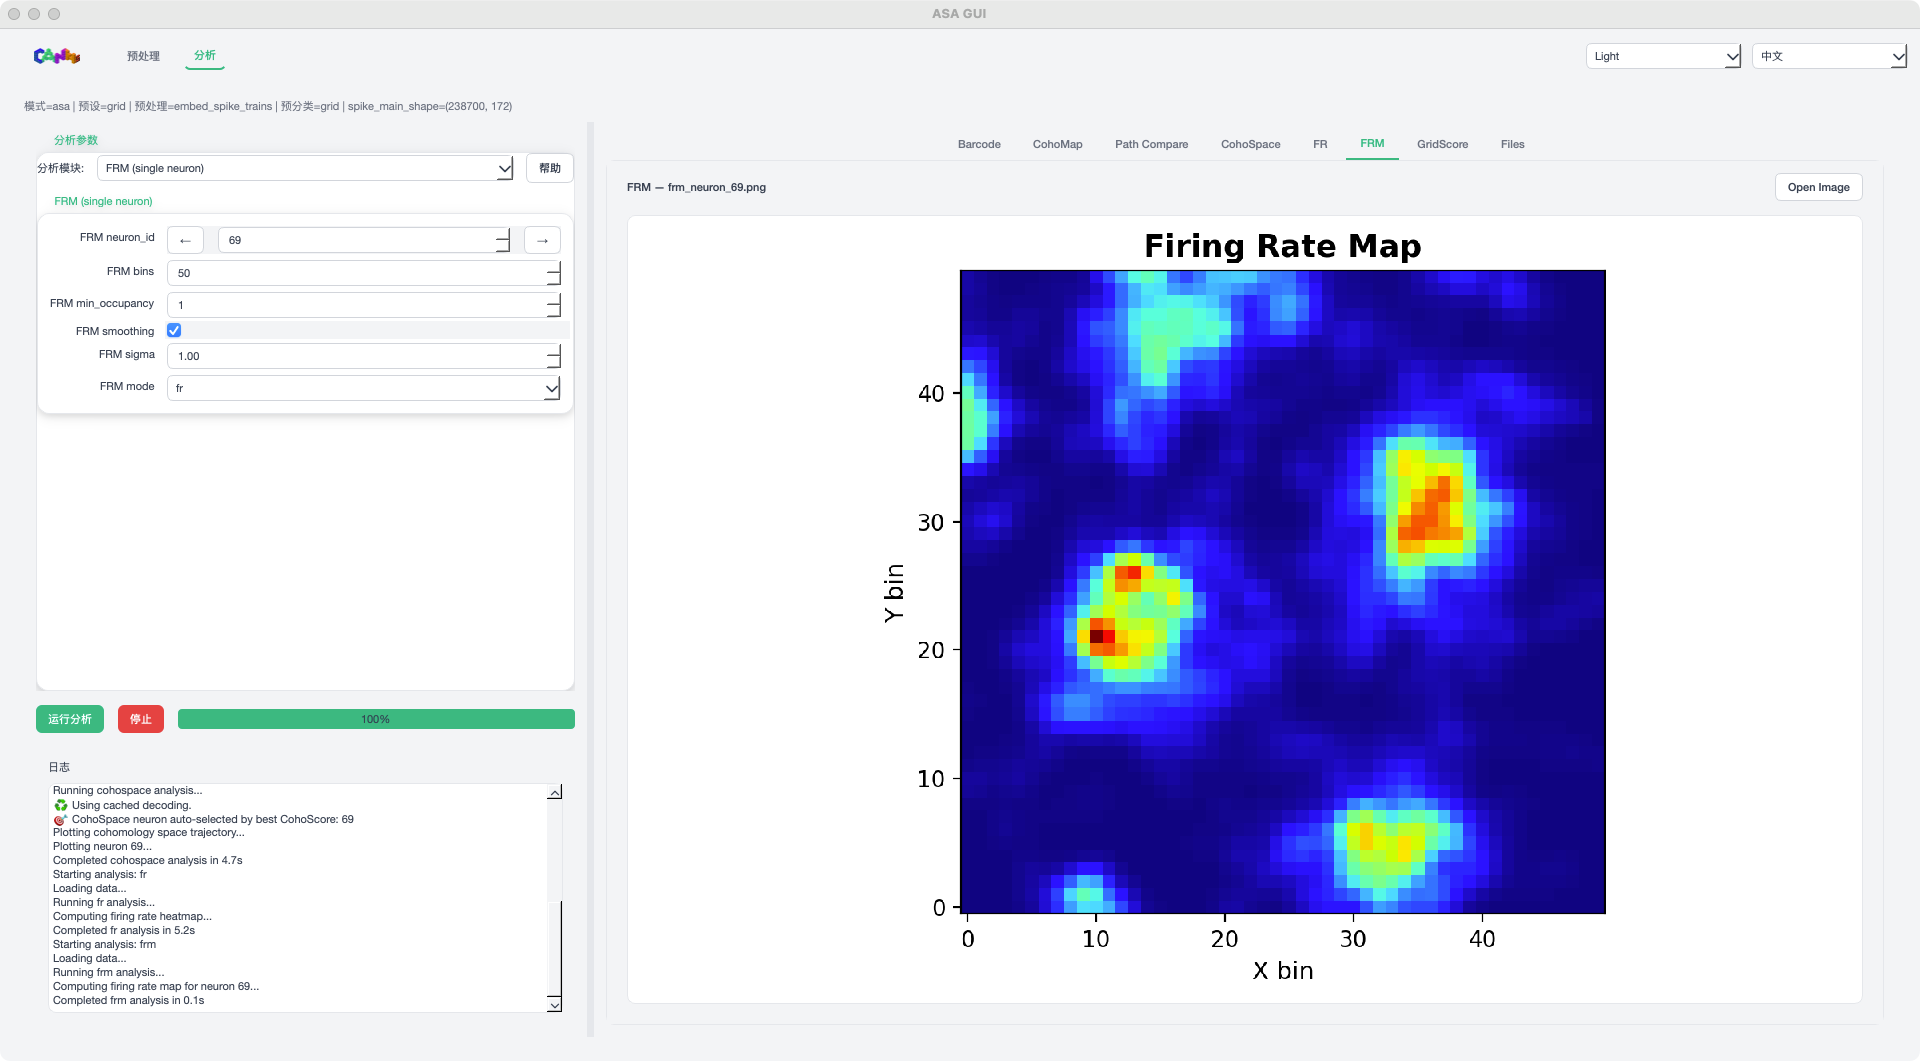Click the Open Image button
Screen dimensions: 1920x1061
point(1817,187)
